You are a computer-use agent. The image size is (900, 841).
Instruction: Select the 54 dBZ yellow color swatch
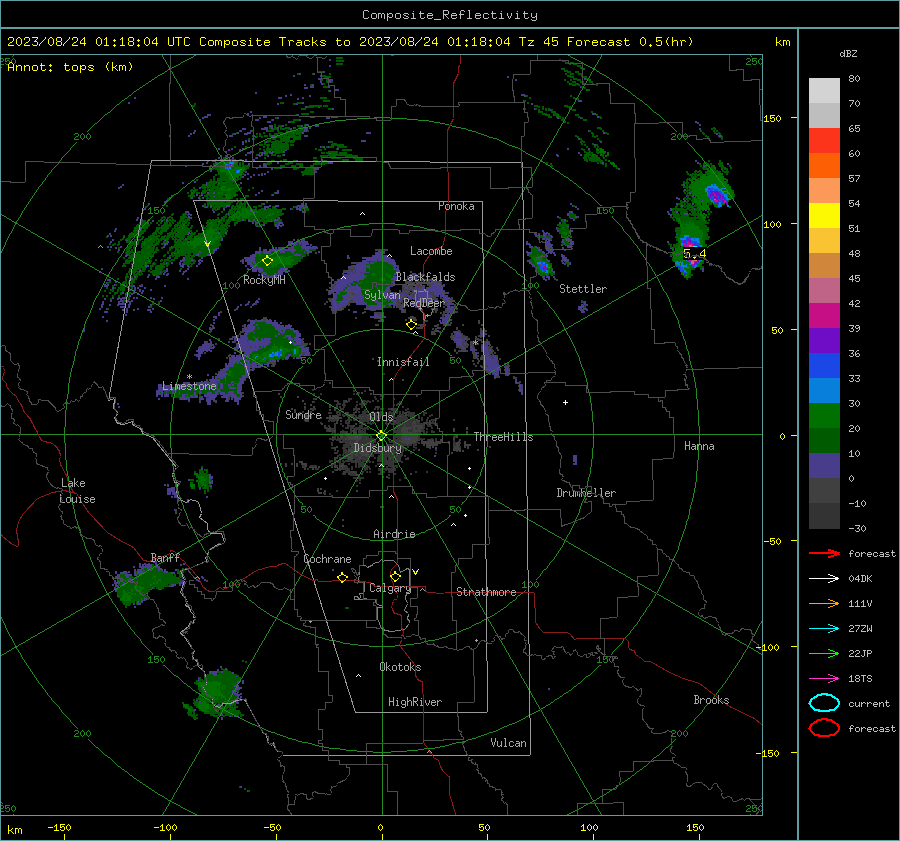coord(824,215)
